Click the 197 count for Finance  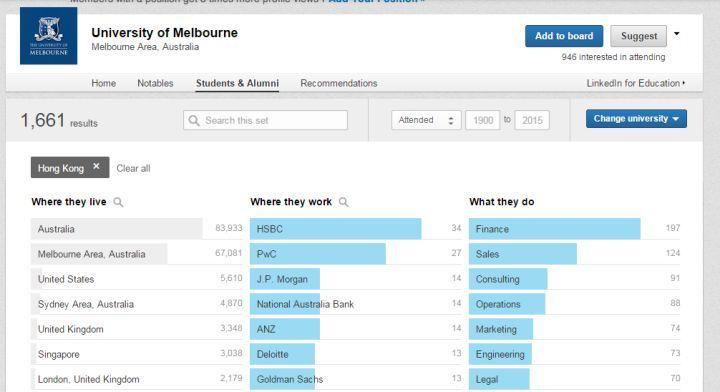[x=673, y=228]
